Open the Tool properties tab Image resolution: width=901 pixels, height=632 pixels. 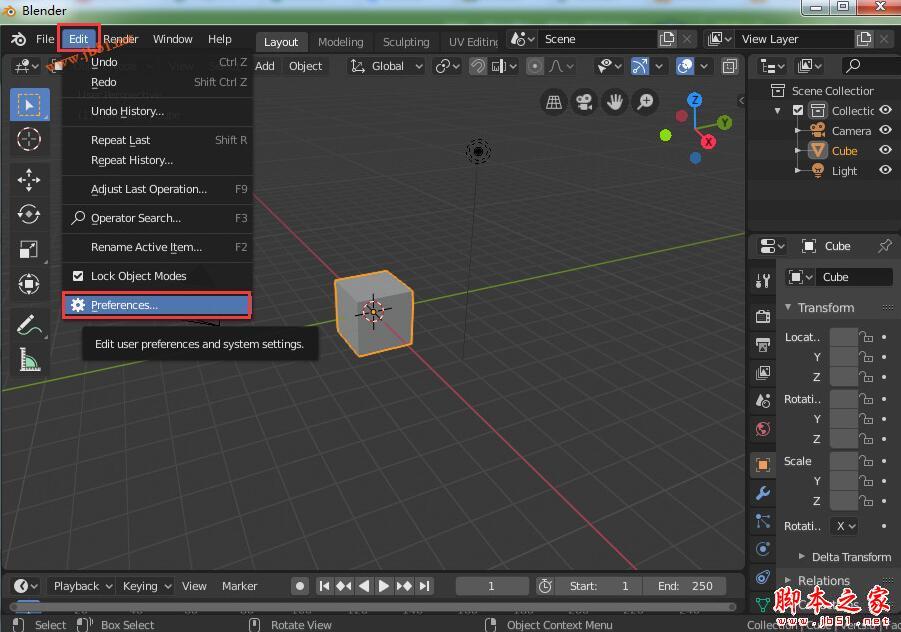click(x=763, y=280)
